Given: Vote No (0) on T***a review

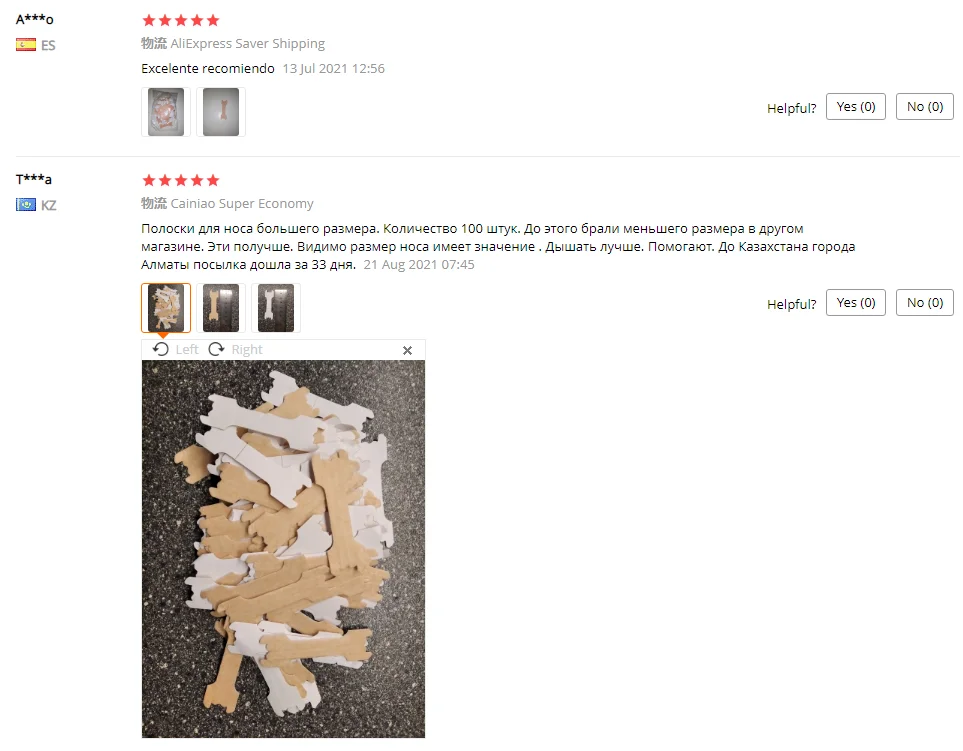Looking at the screenshot, I should 924,303.
